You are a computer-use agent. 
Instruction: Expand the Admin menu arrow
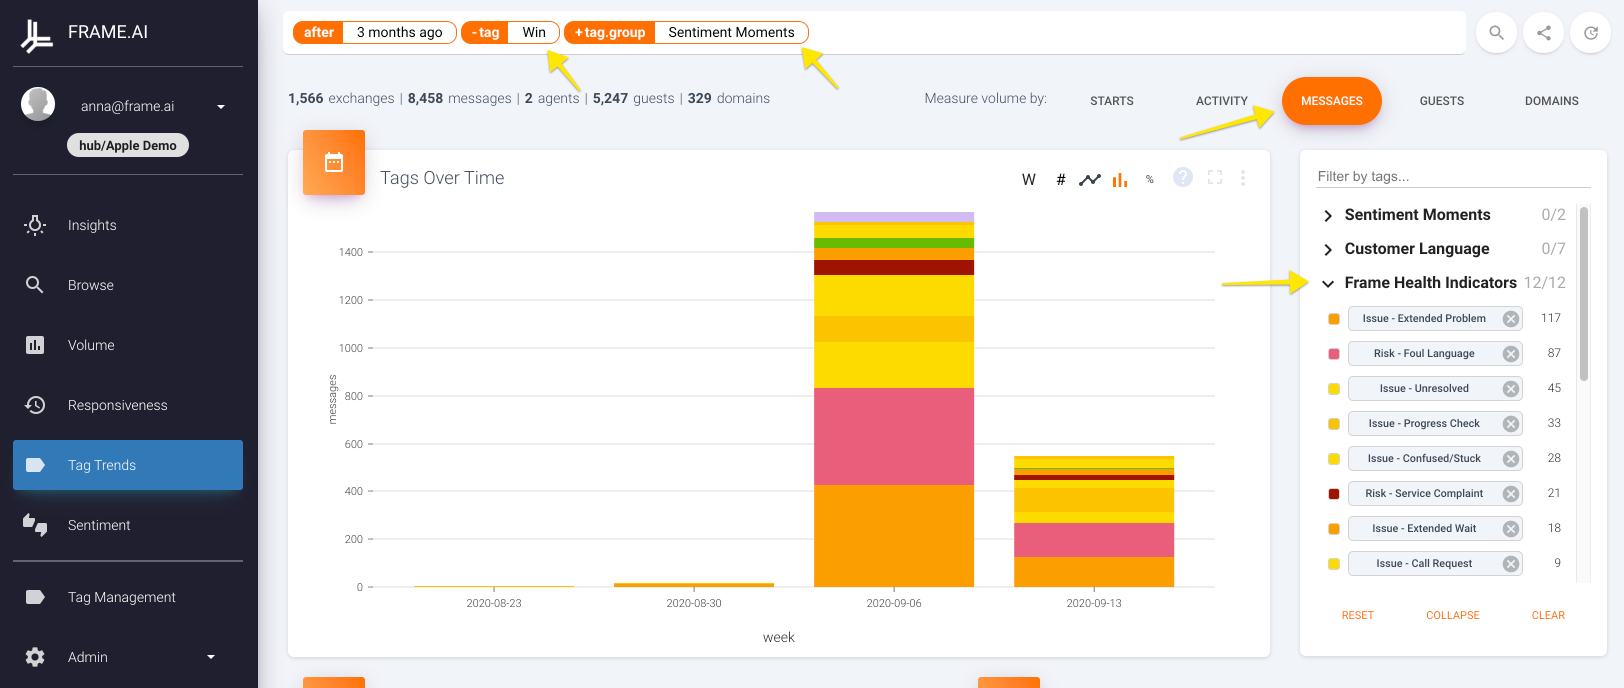click(x=211, y=657)
